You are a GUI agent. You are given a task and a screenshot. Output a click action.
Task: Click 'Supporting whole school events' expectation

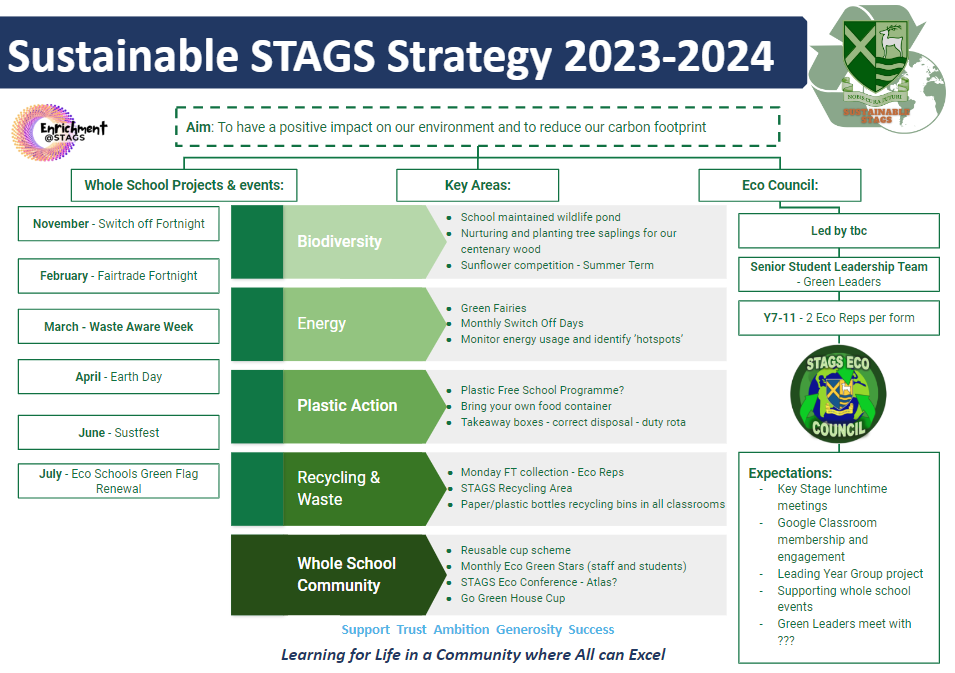844,599
